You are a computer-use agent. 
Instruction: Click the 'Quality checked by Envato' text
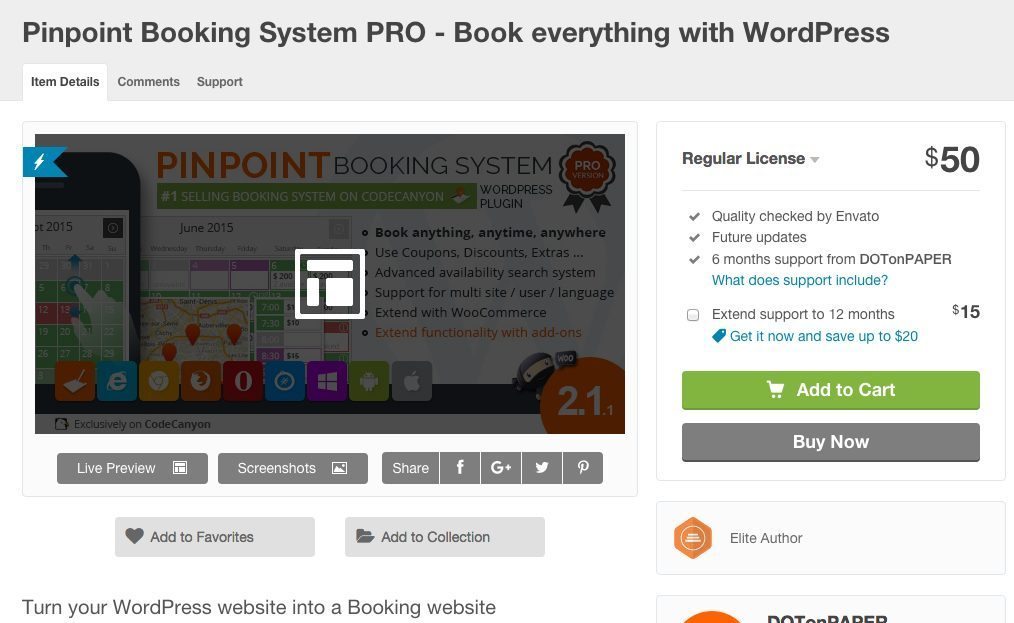pyautogui.click(x=795, y=216)
